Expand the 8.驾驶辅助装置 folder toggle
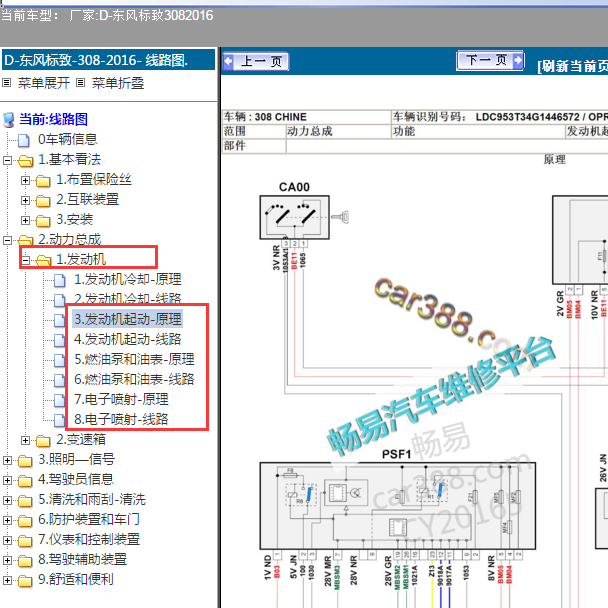Image resolution: width=608 pixels, height=608 pixels. point(7,560)
